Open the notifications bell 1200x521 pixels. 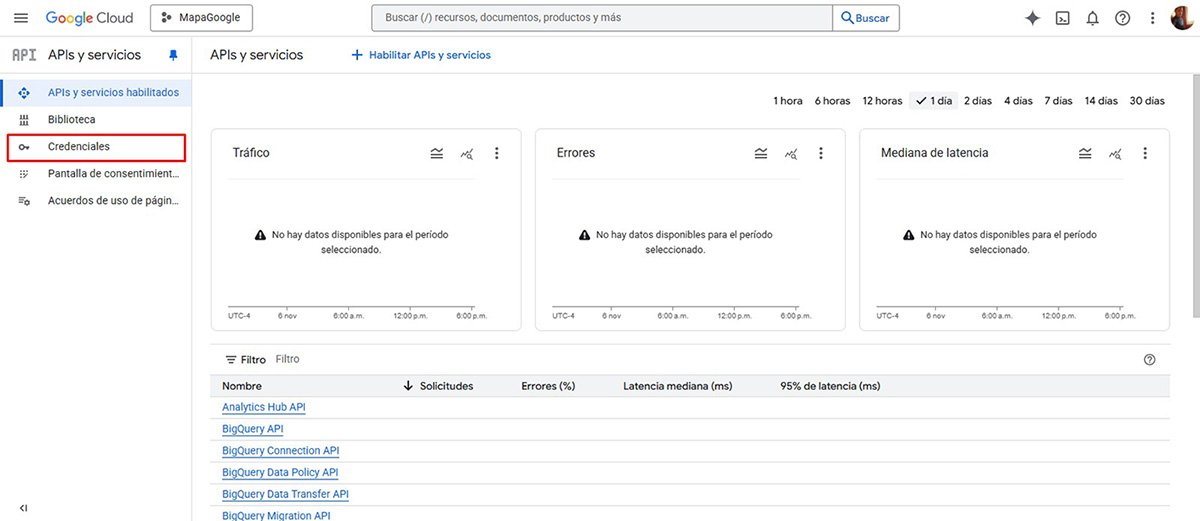click(1093, 18)
